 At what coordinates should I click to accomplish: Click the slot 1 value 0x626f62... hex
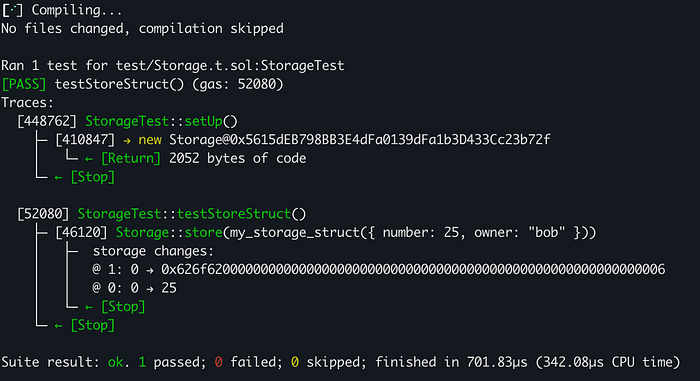pyautogui.click(x=413, y=269)
